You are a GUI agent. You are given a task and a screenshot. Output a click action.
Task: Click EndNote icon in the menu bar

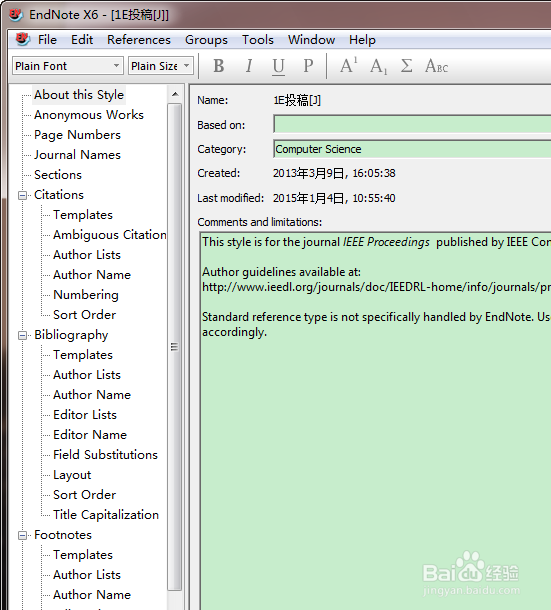(x=22, y=39)
